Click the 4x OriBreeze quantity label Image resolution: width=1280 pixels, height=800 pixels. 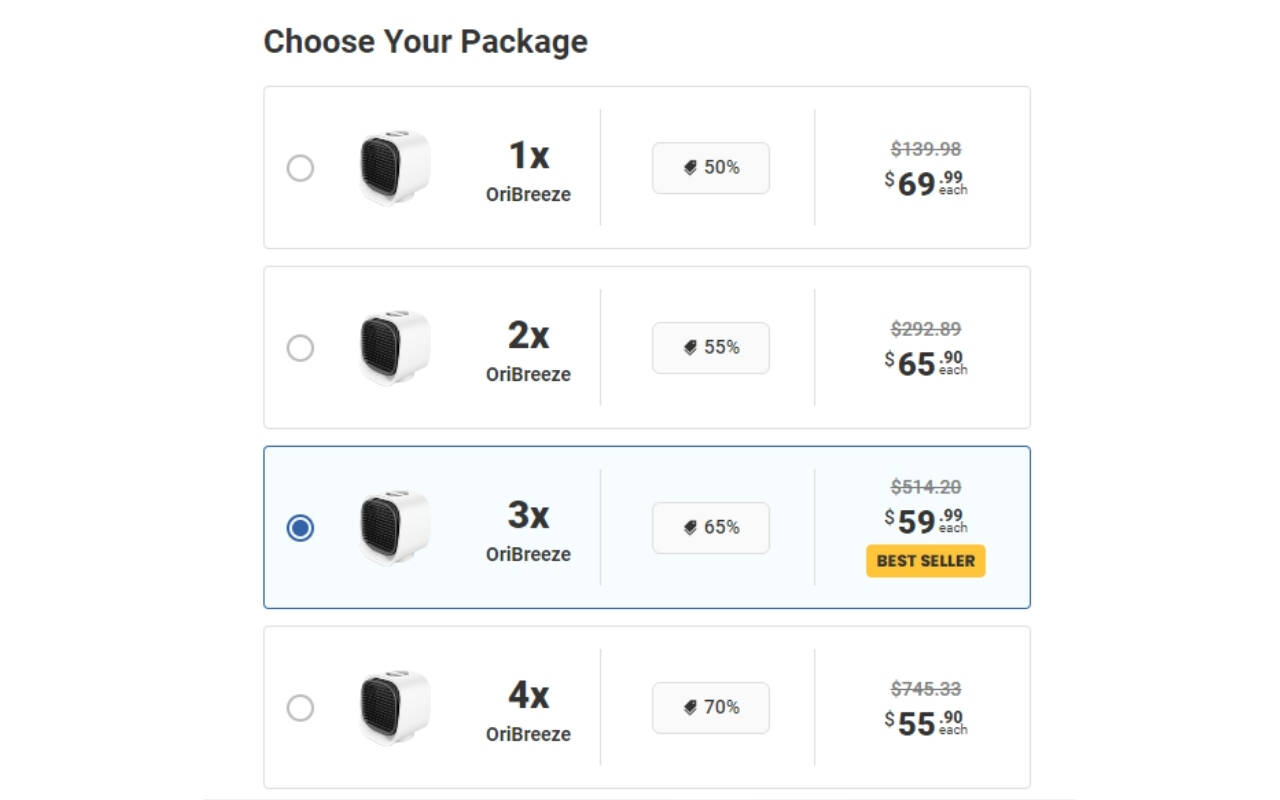click(x=528, y=710)
